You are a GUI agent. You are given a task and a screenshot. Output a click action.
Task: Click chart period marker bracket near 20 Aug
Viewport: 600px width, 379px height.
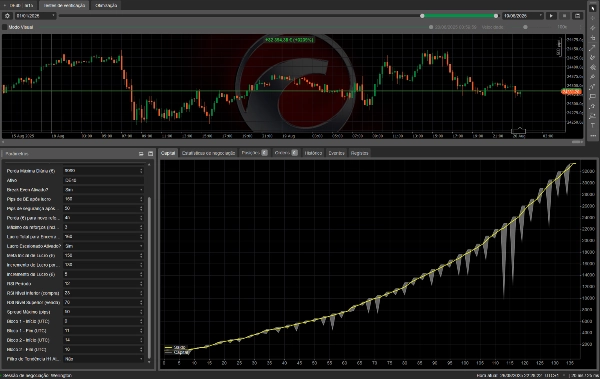click(x=518, y=131)
